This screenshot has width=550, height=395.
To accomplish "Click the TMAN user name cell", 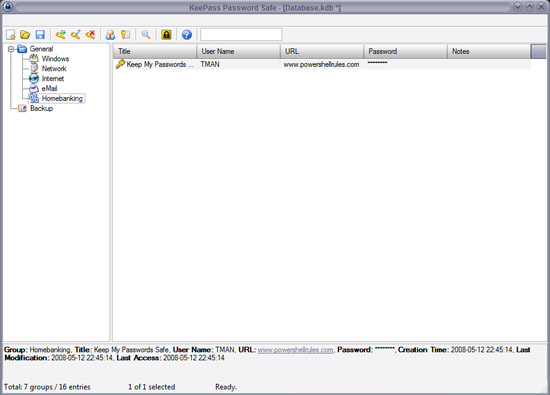I will tap(210, 64).
